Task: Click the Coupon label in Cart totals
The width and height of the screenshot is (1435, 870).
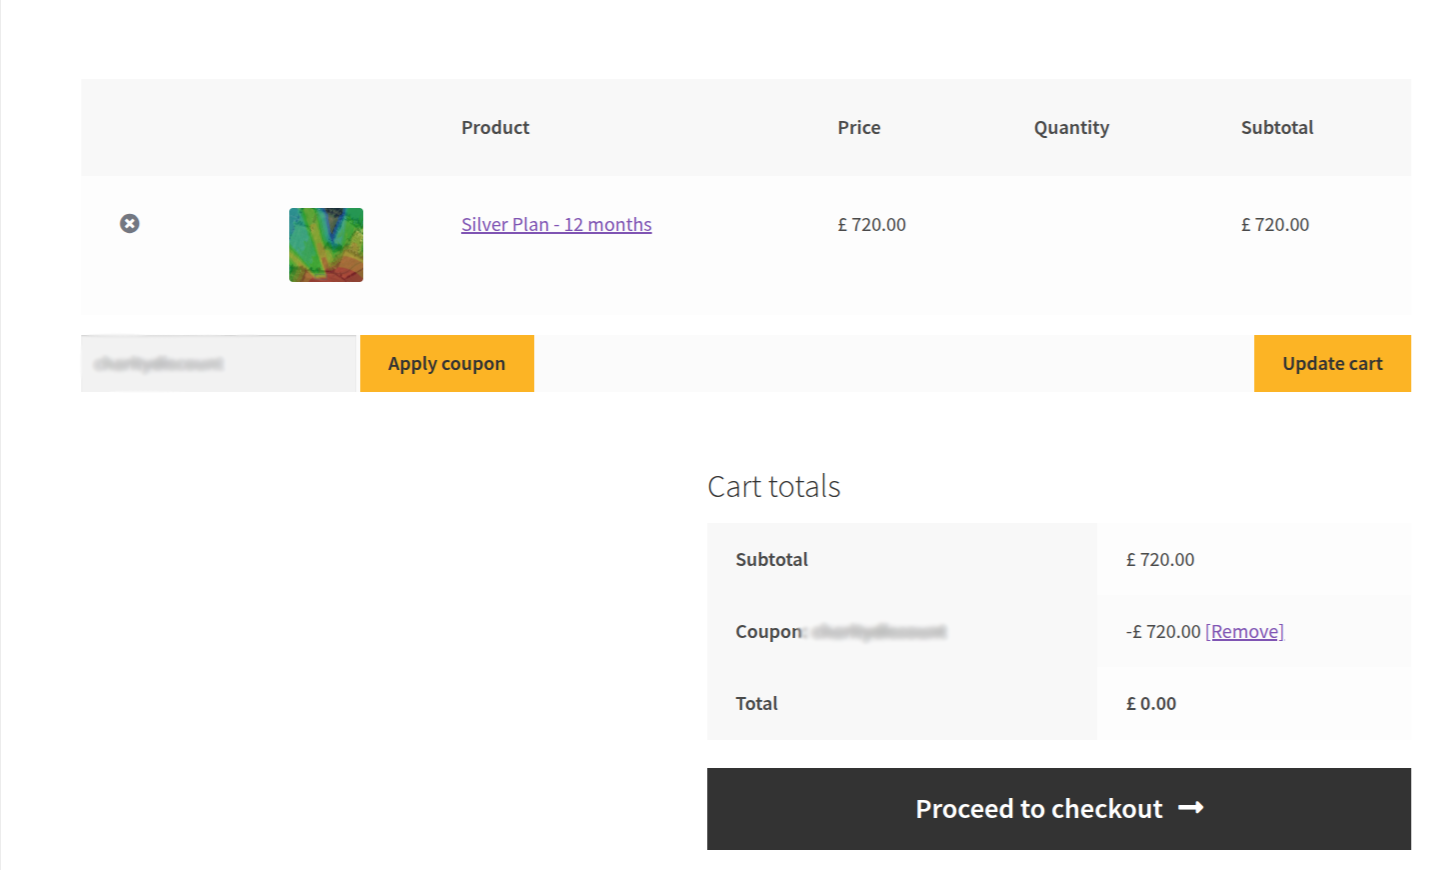Action: click(769, 632)
